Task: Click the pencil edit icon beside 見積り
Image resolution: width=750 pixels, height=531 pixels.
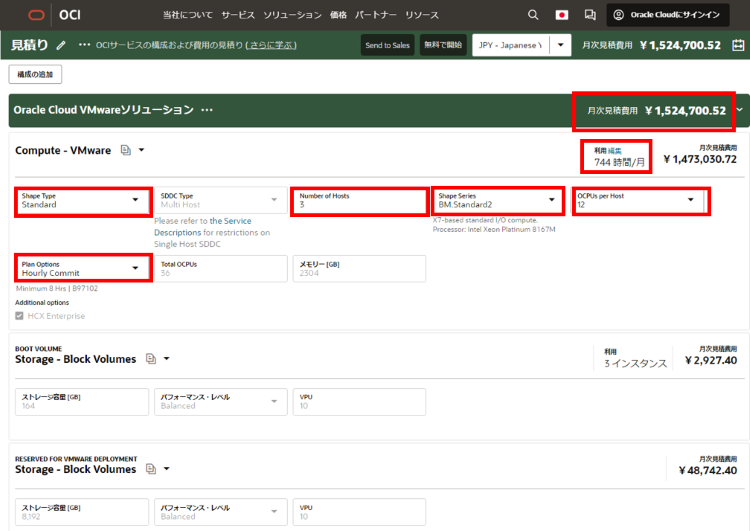Action: click(61, 45)
